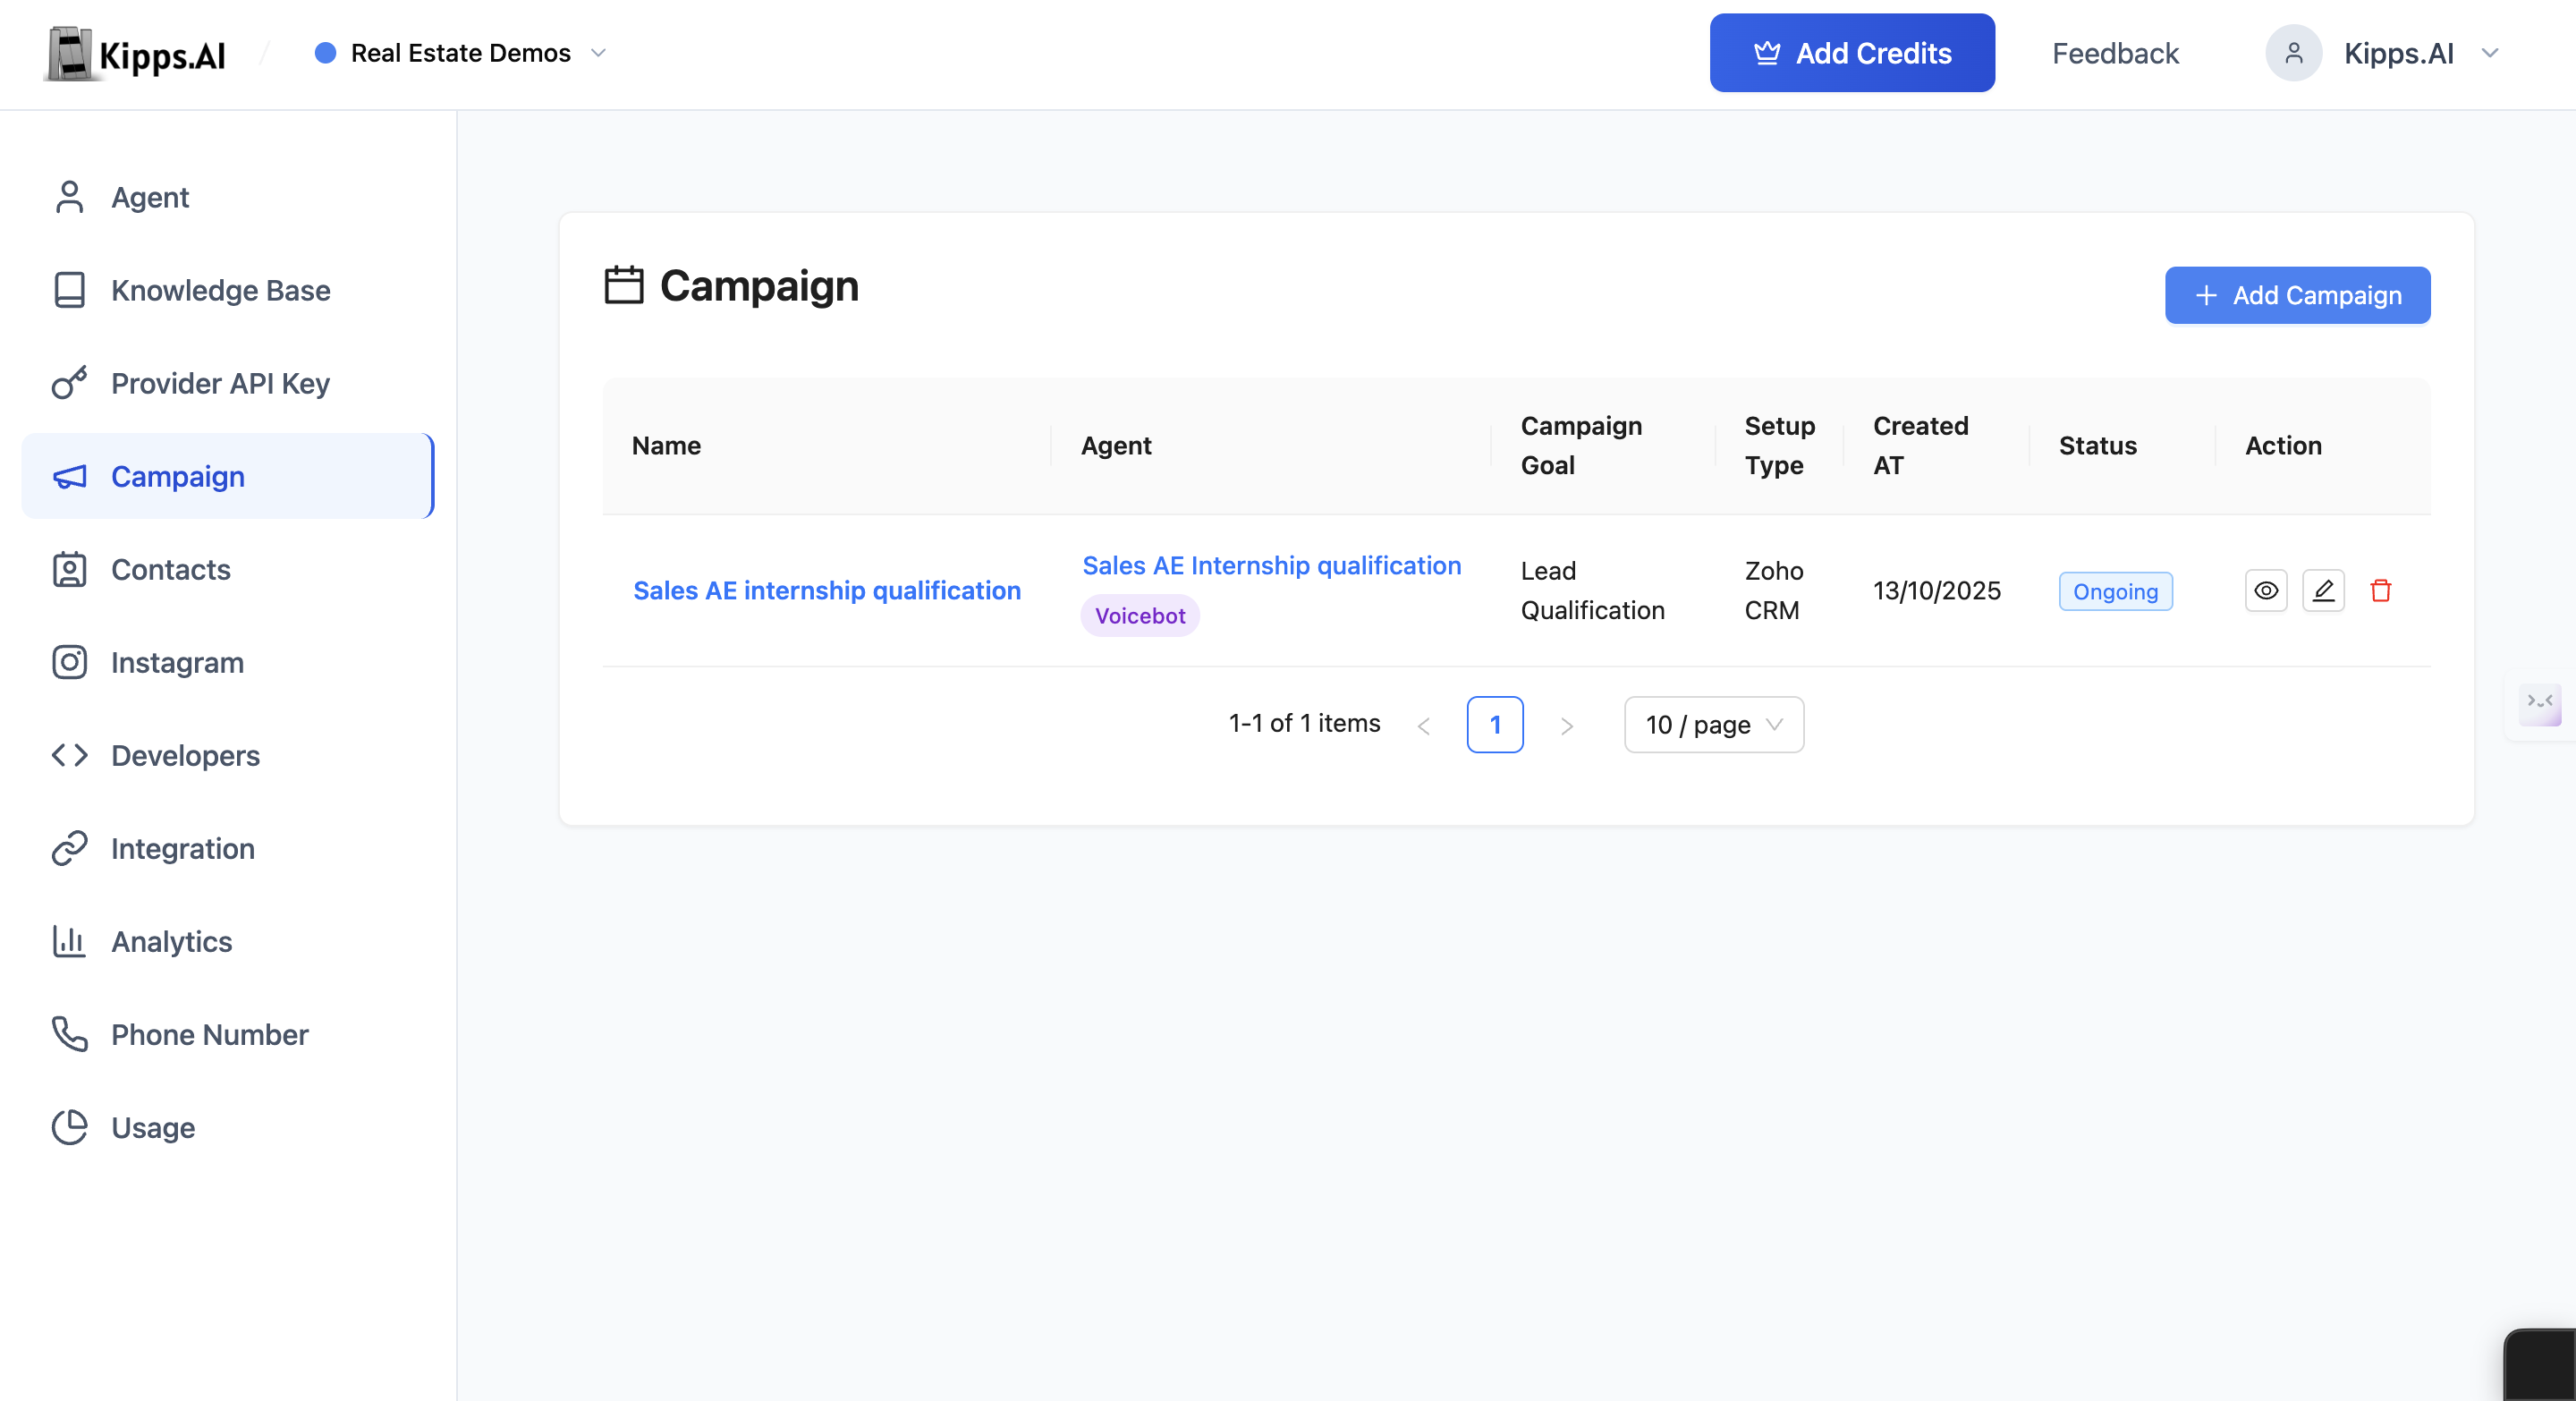Screen dimensions: 2576x1401
Task: Click the pencil edit icon for the campaign
Action: tap(2322, 591)
